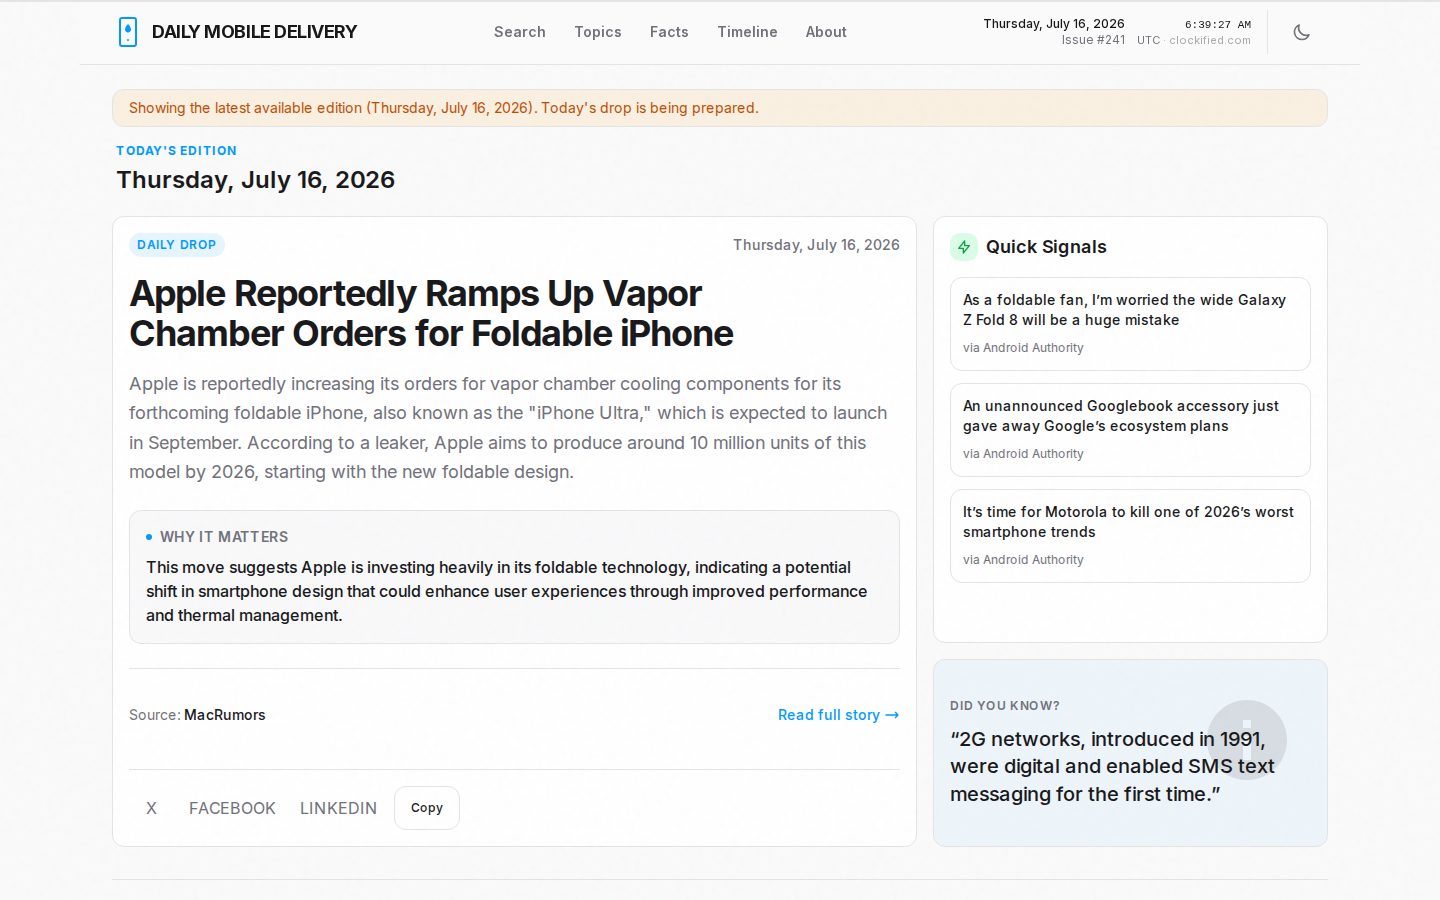Click the latest edition notice banner
Viewport: 1440px width, 900px height.
click(720, 108)
